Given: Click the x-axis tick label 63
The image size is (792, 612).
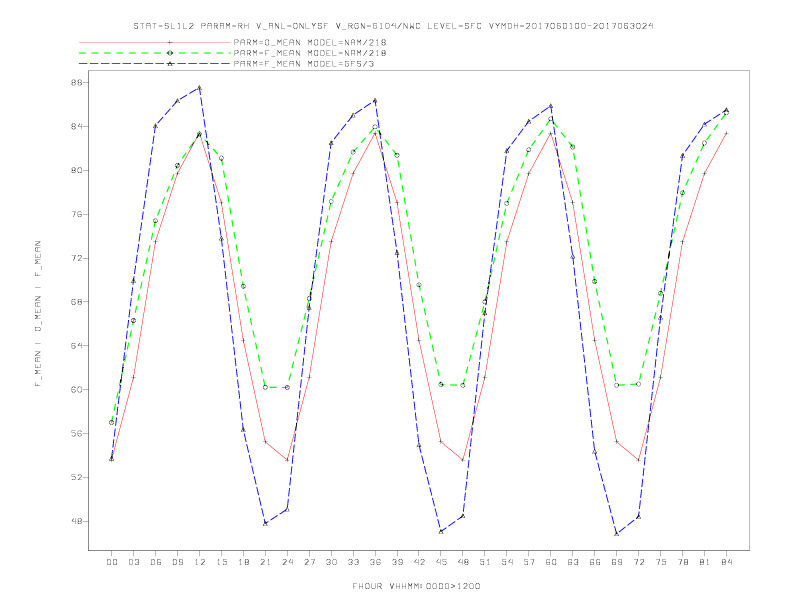Looking at the screenshot, I should (x=573, y=562).
